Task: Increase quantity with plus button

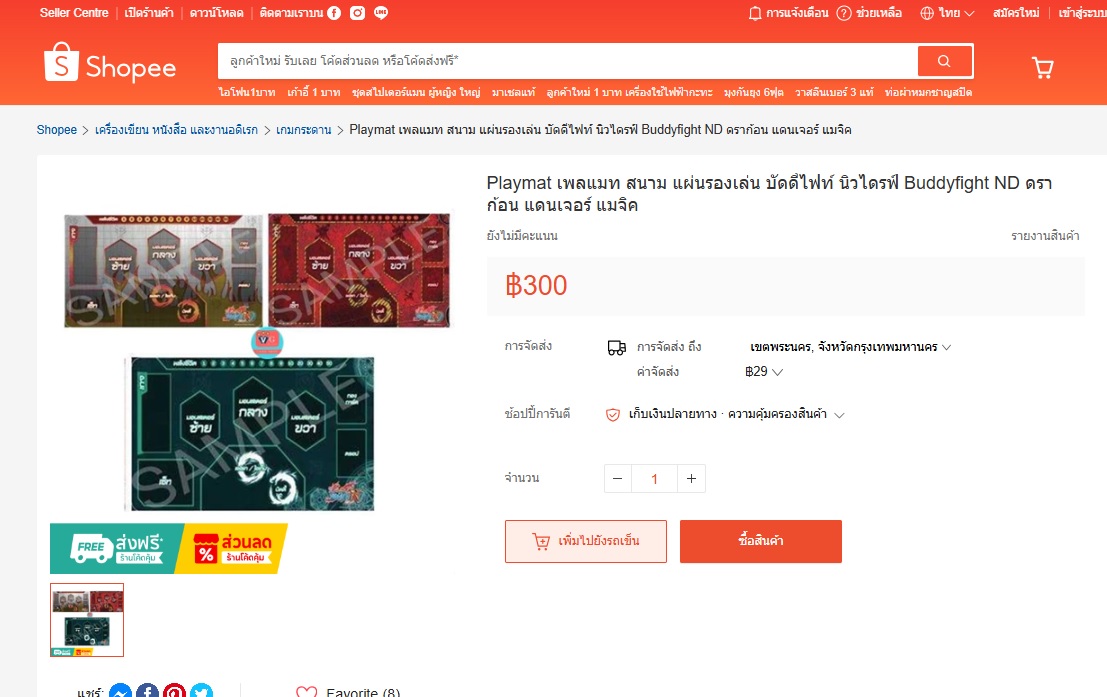Action: point(691,479)
